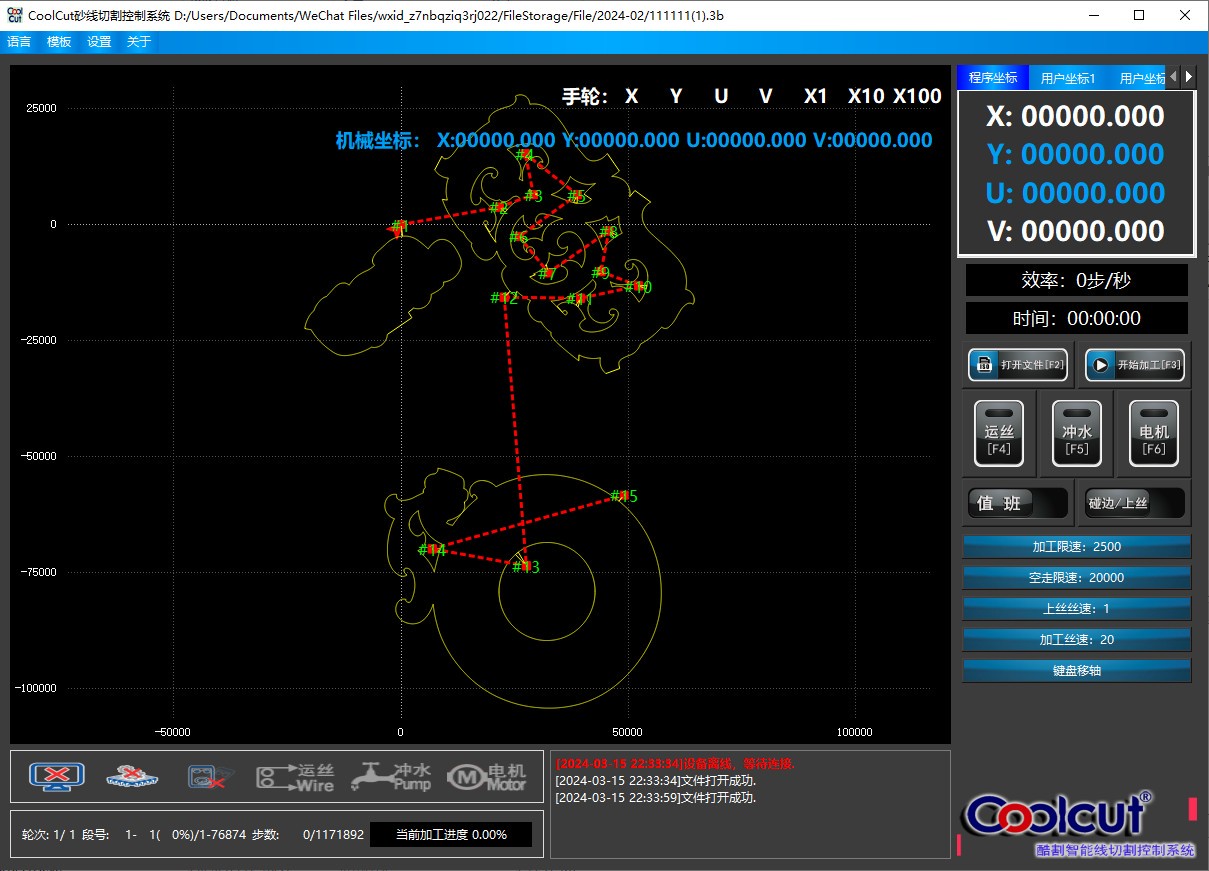Switch to the 用户坐标1 tab
Screen dimensions: 1209x871
(1068, 78)
